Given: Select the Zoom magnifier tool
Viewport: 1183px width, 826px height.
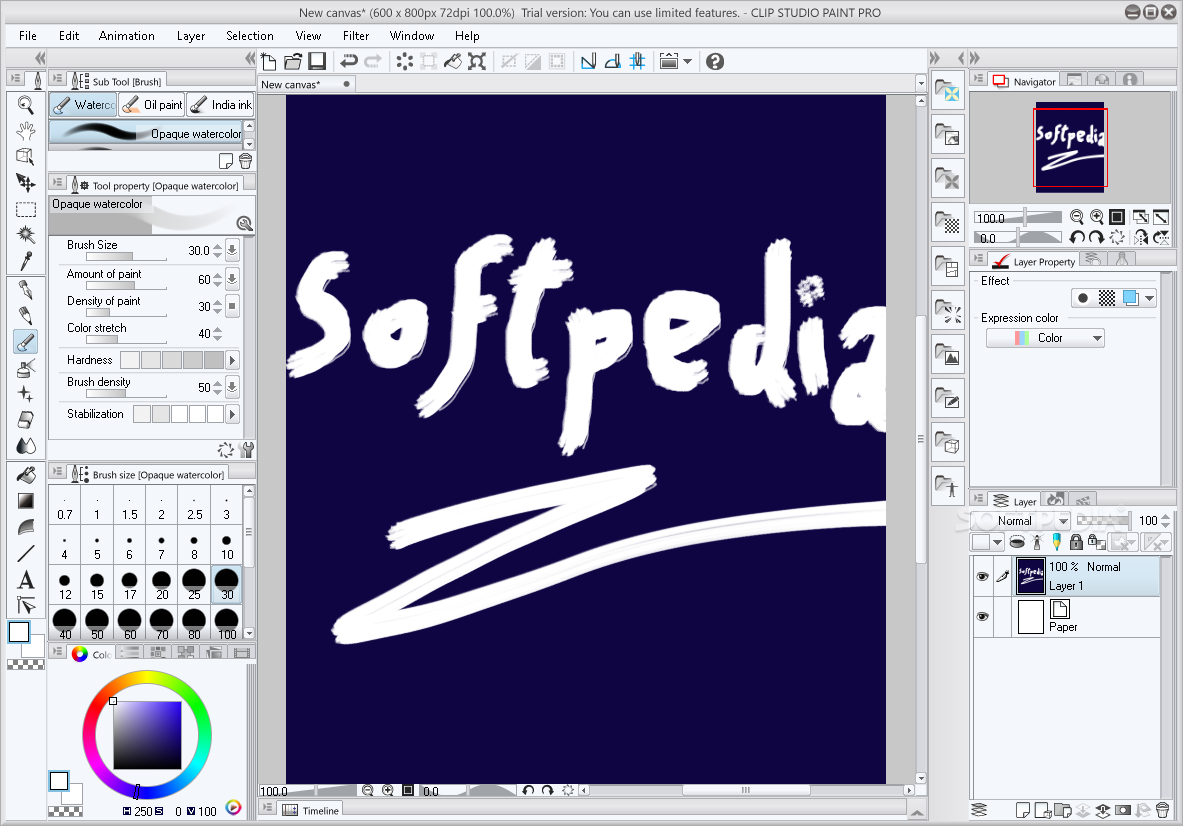Looking at the screenshot, I should tap(26, 105).
